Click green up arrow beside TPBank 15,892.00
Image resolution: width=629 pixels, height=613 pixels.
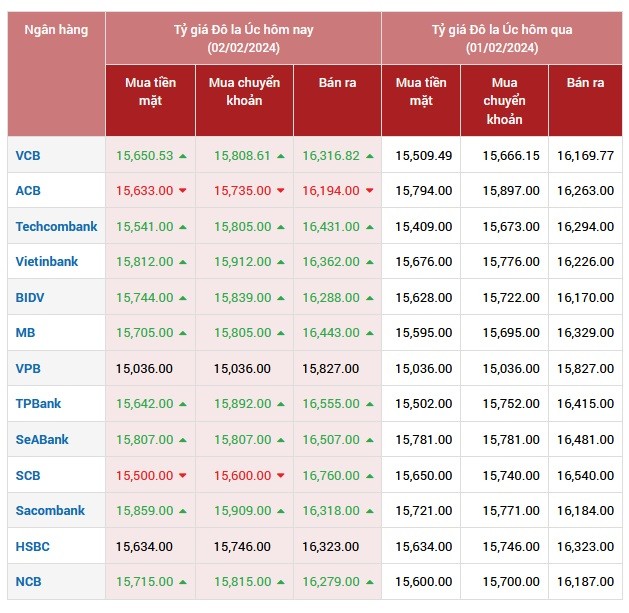click(x=281, y=405)
